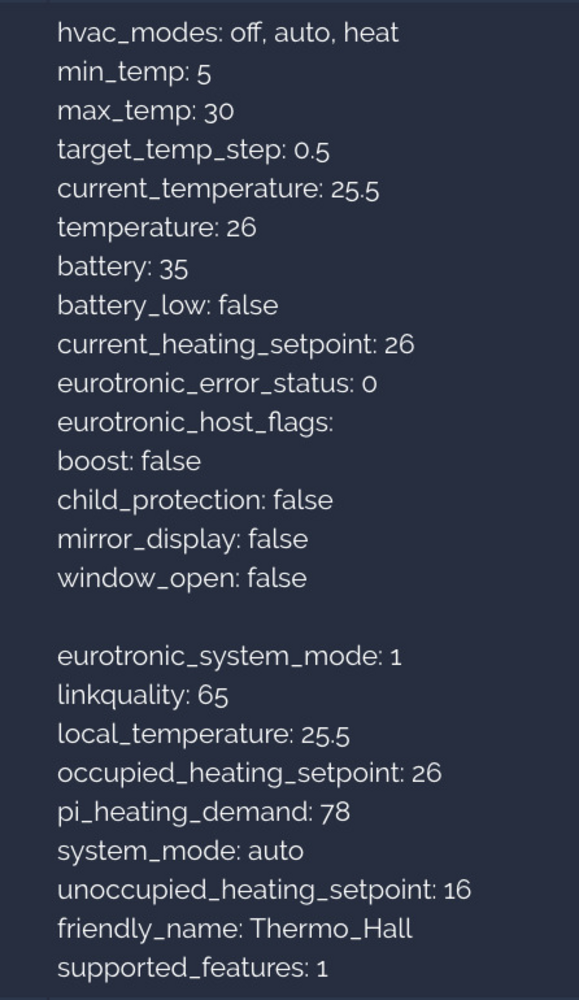
Task: Select the max_temp: 30 line
Action: click(145, 111)
